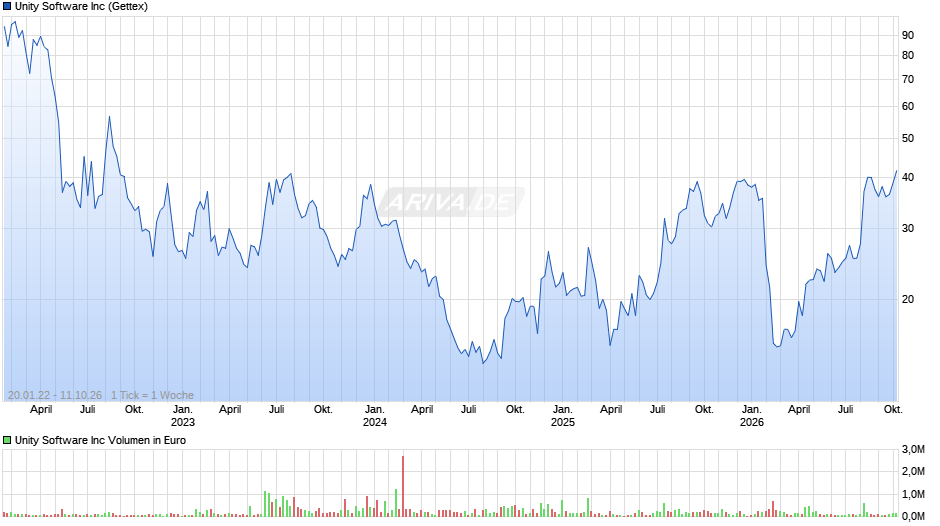Click the Jan. 2024 time axis label

[375, 416]
